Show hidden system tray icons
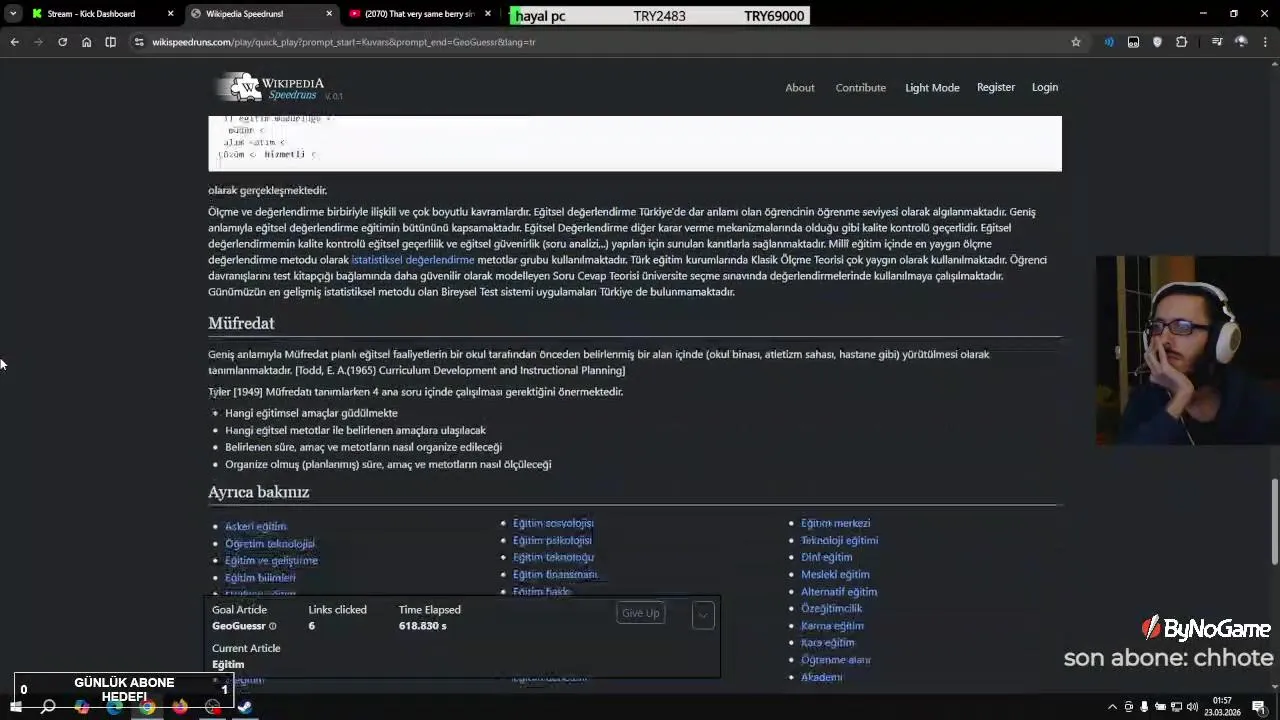The width and height of the screenshot is (1280, 720). [1112, 707]
